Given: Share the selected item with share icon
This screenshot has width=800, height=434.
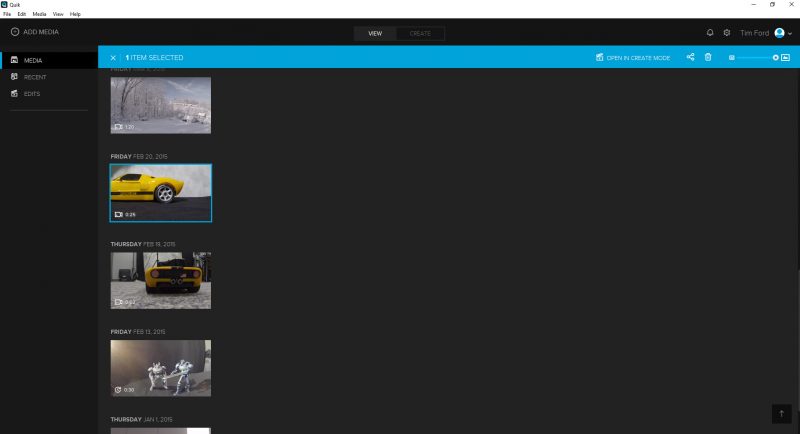Looking at the screenshot, I should tap(690, 58).
